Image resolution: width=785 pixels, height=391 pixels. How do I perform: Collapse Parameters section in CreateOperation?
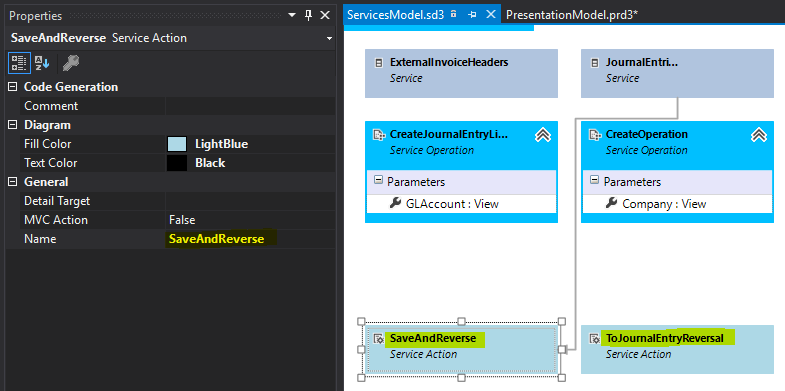594,180
